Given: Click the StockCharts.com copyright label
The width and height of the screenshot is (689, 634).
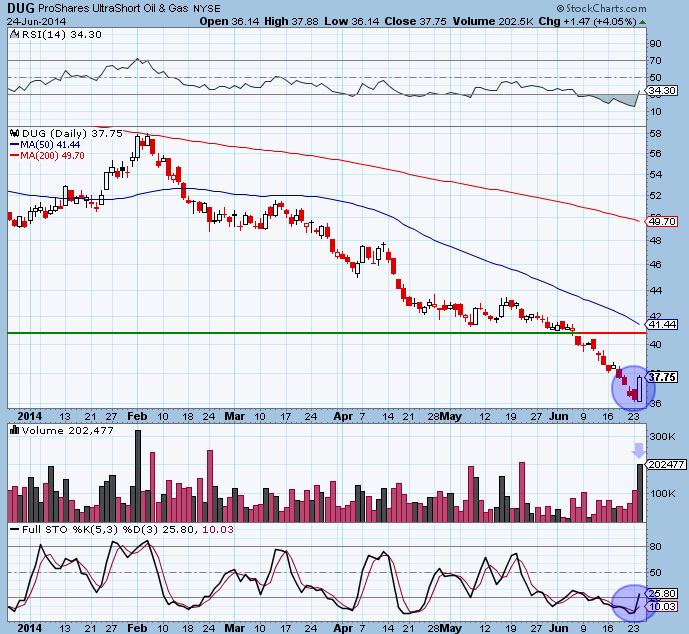Looking at the screenshot, I should 601,8.
